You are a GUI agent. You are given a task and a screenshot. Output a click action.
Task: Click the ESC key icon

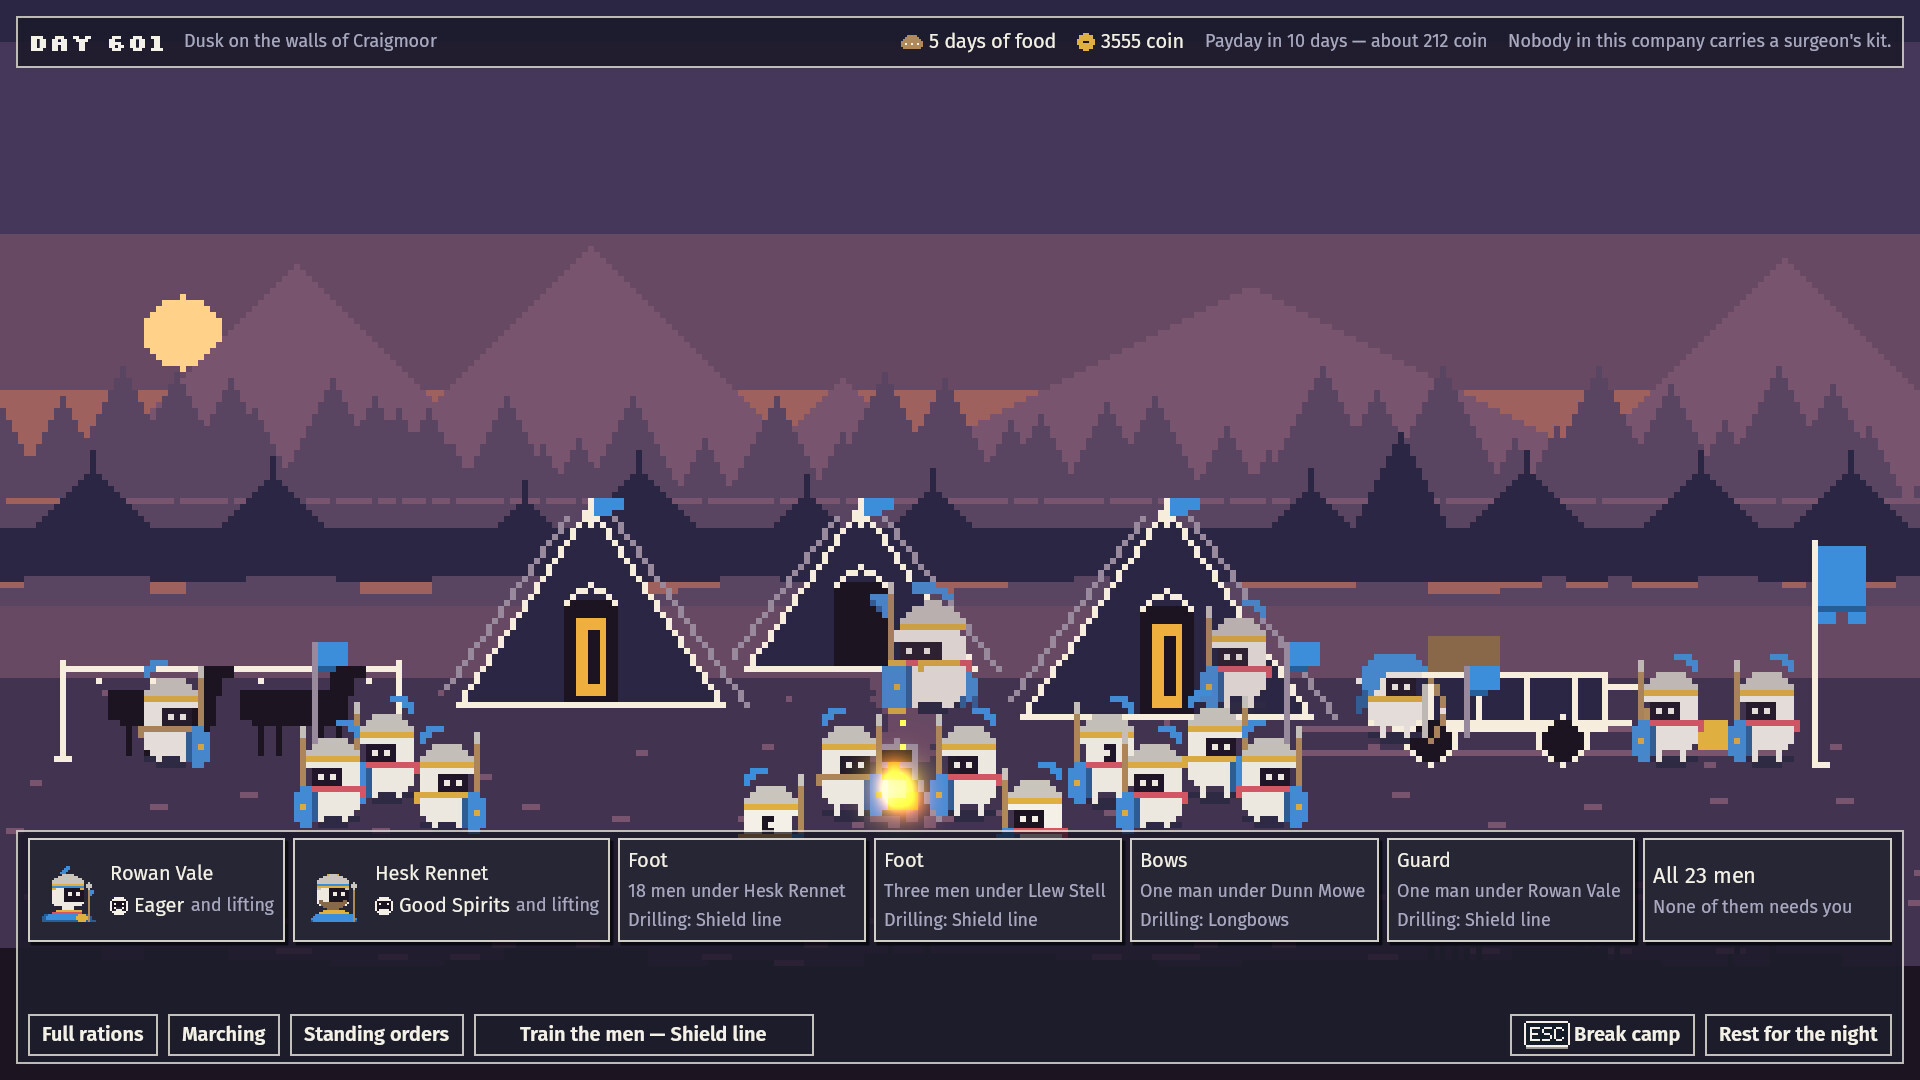point(1546,1034)
